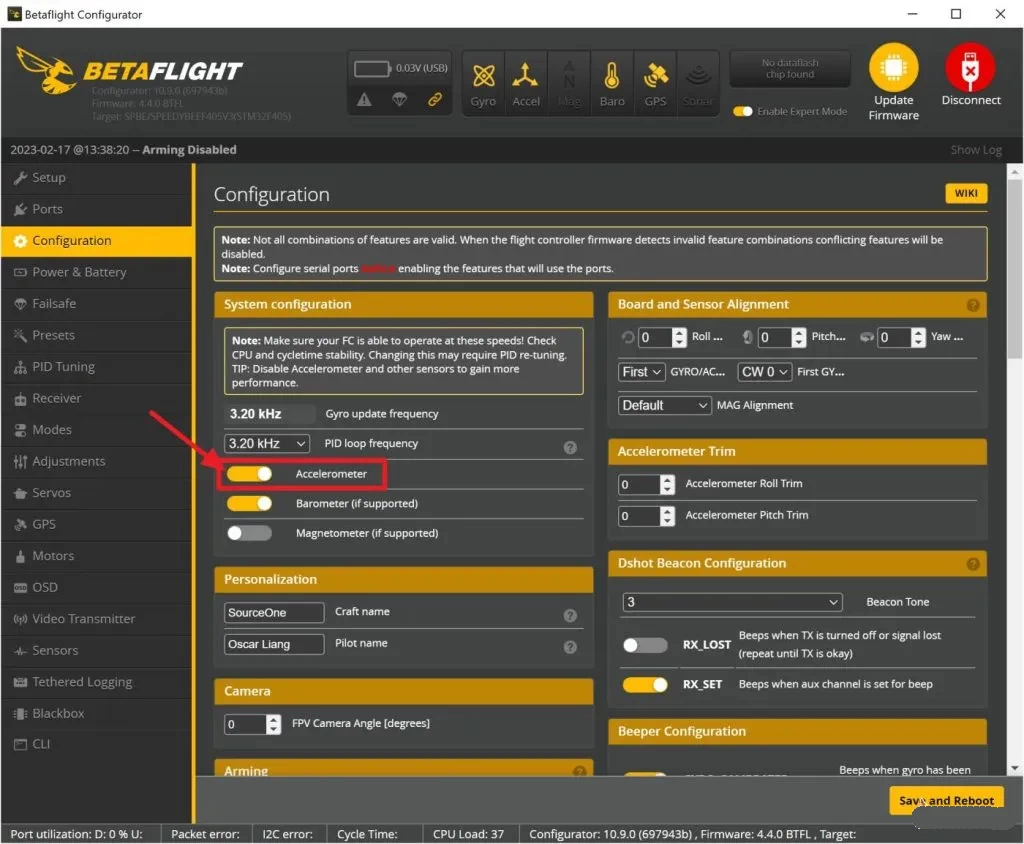Toggle the RX_LOST beacon switch
The width and height of the screenshot is (1024, 844).
[x=645, y=645]
